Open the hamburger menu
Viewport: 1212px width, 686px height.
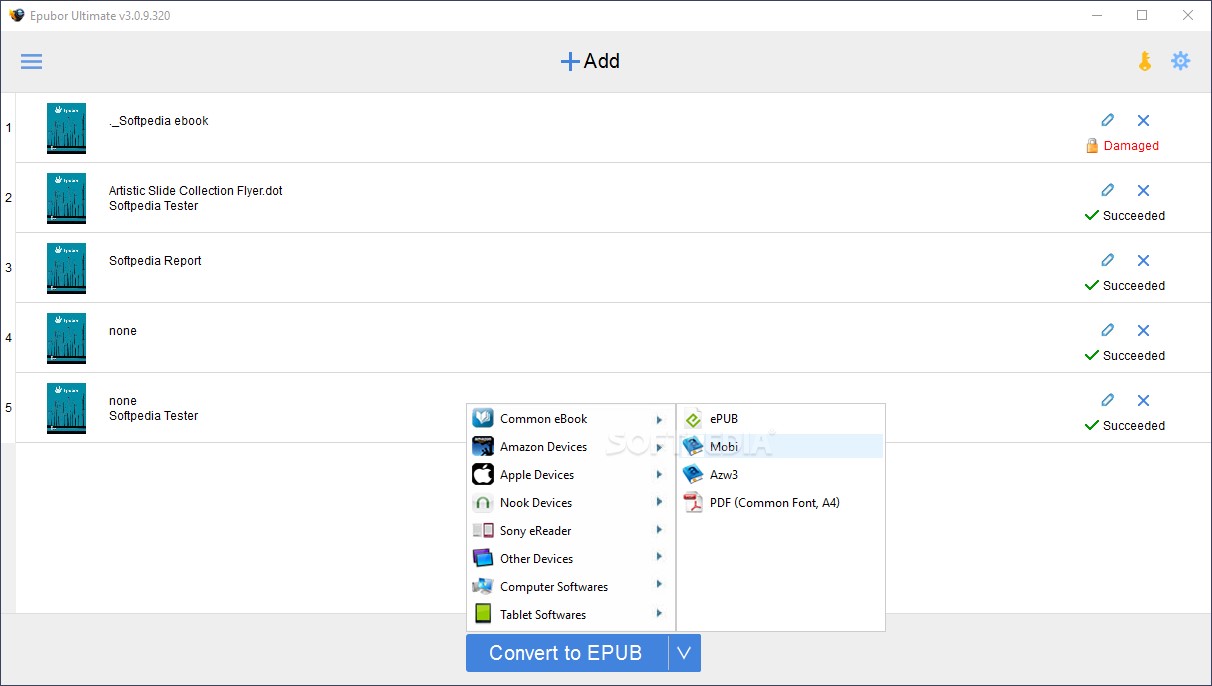pyautogui.click(x=32, y=61)
